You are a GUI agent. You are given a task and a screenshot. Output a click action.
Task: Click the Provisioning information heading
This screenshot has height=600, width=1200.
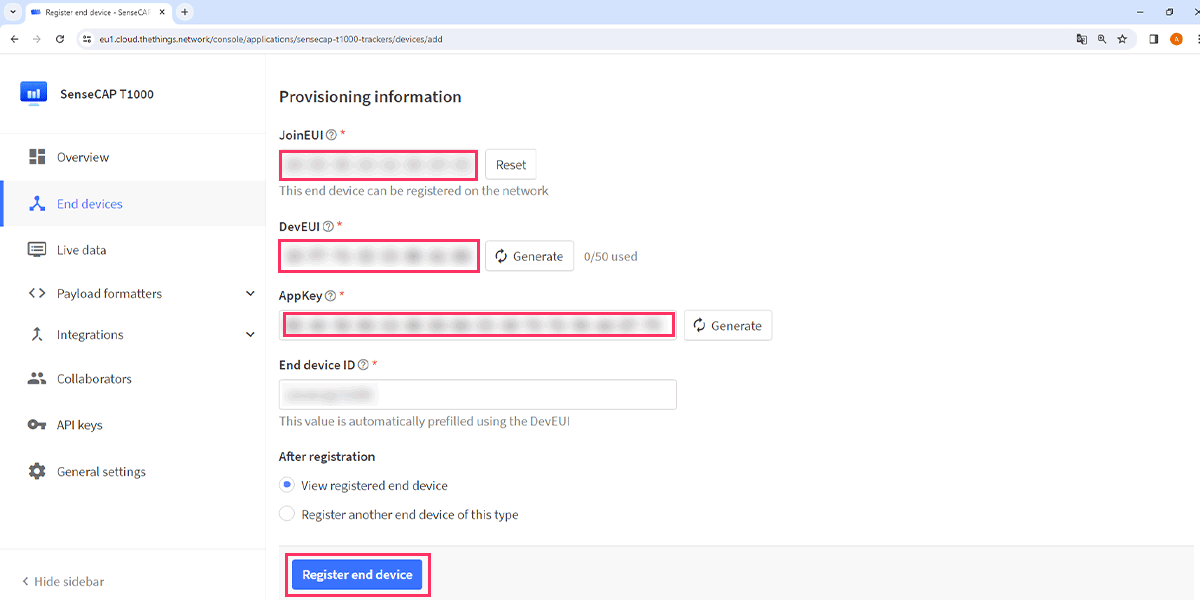pos(370,97)
